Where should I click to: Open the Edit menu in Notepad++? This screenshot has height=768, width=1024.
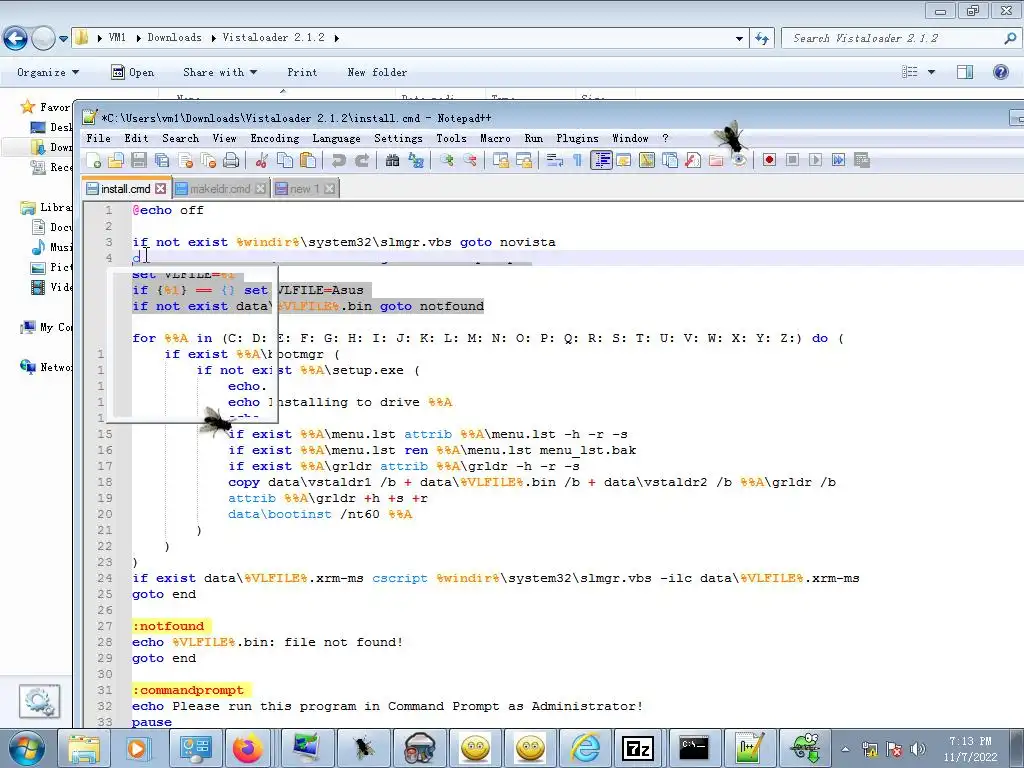[136, 138]
